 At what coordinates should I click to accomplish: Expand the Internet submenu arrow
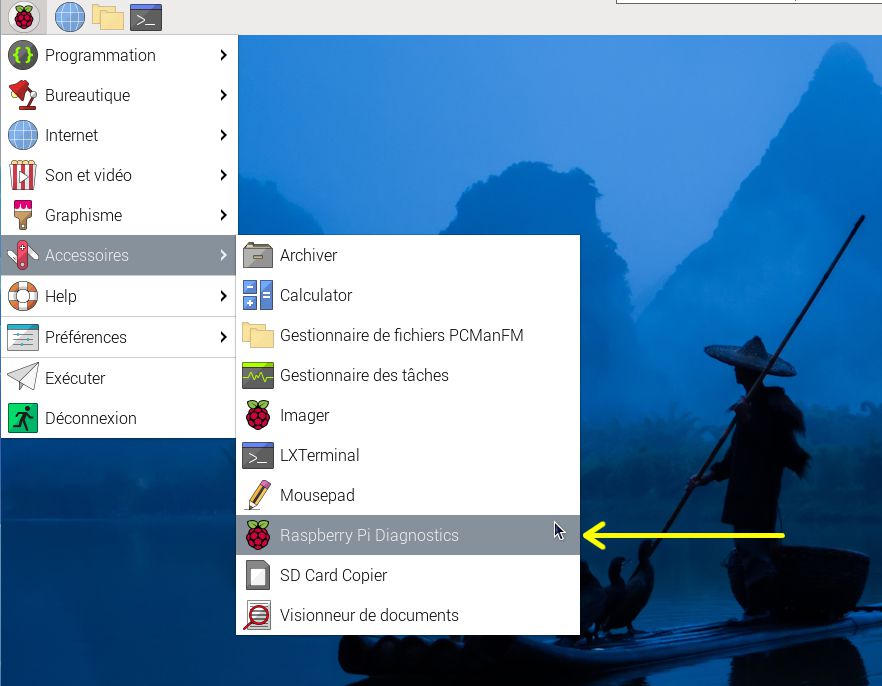[223, 135]
